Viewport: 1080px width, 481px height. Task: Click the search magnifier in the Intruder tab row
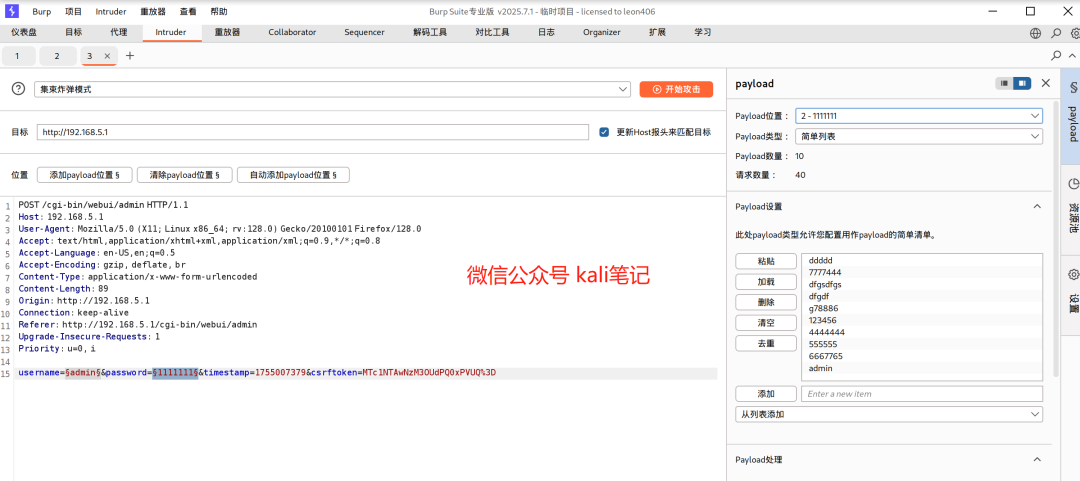(1056, 55)
